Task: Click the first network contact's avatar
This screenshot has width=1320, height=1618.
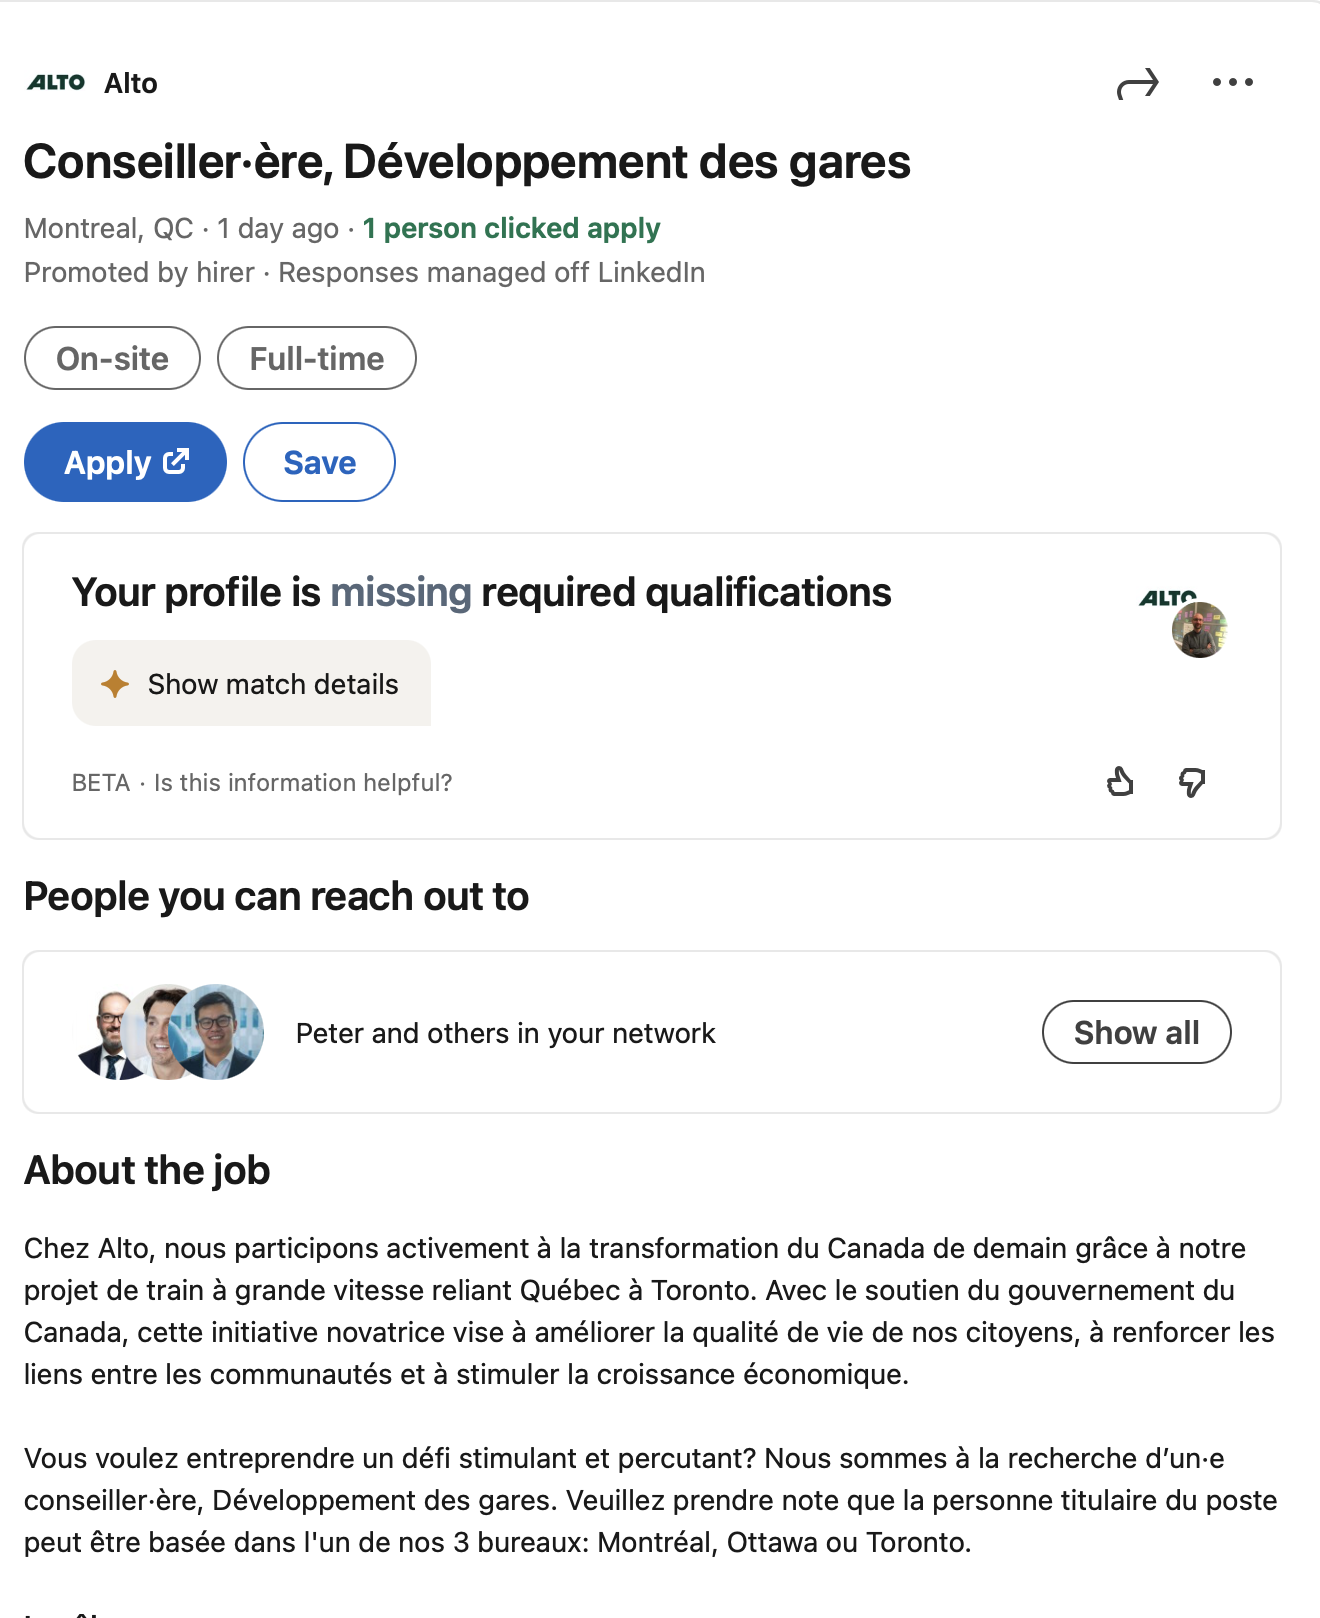Action: [106, 1033]
